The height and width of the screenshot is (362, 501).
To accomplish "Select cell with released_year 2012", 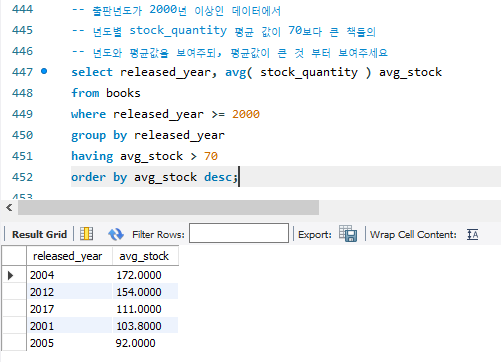I will pyautogui.click(x=70, y=292).
